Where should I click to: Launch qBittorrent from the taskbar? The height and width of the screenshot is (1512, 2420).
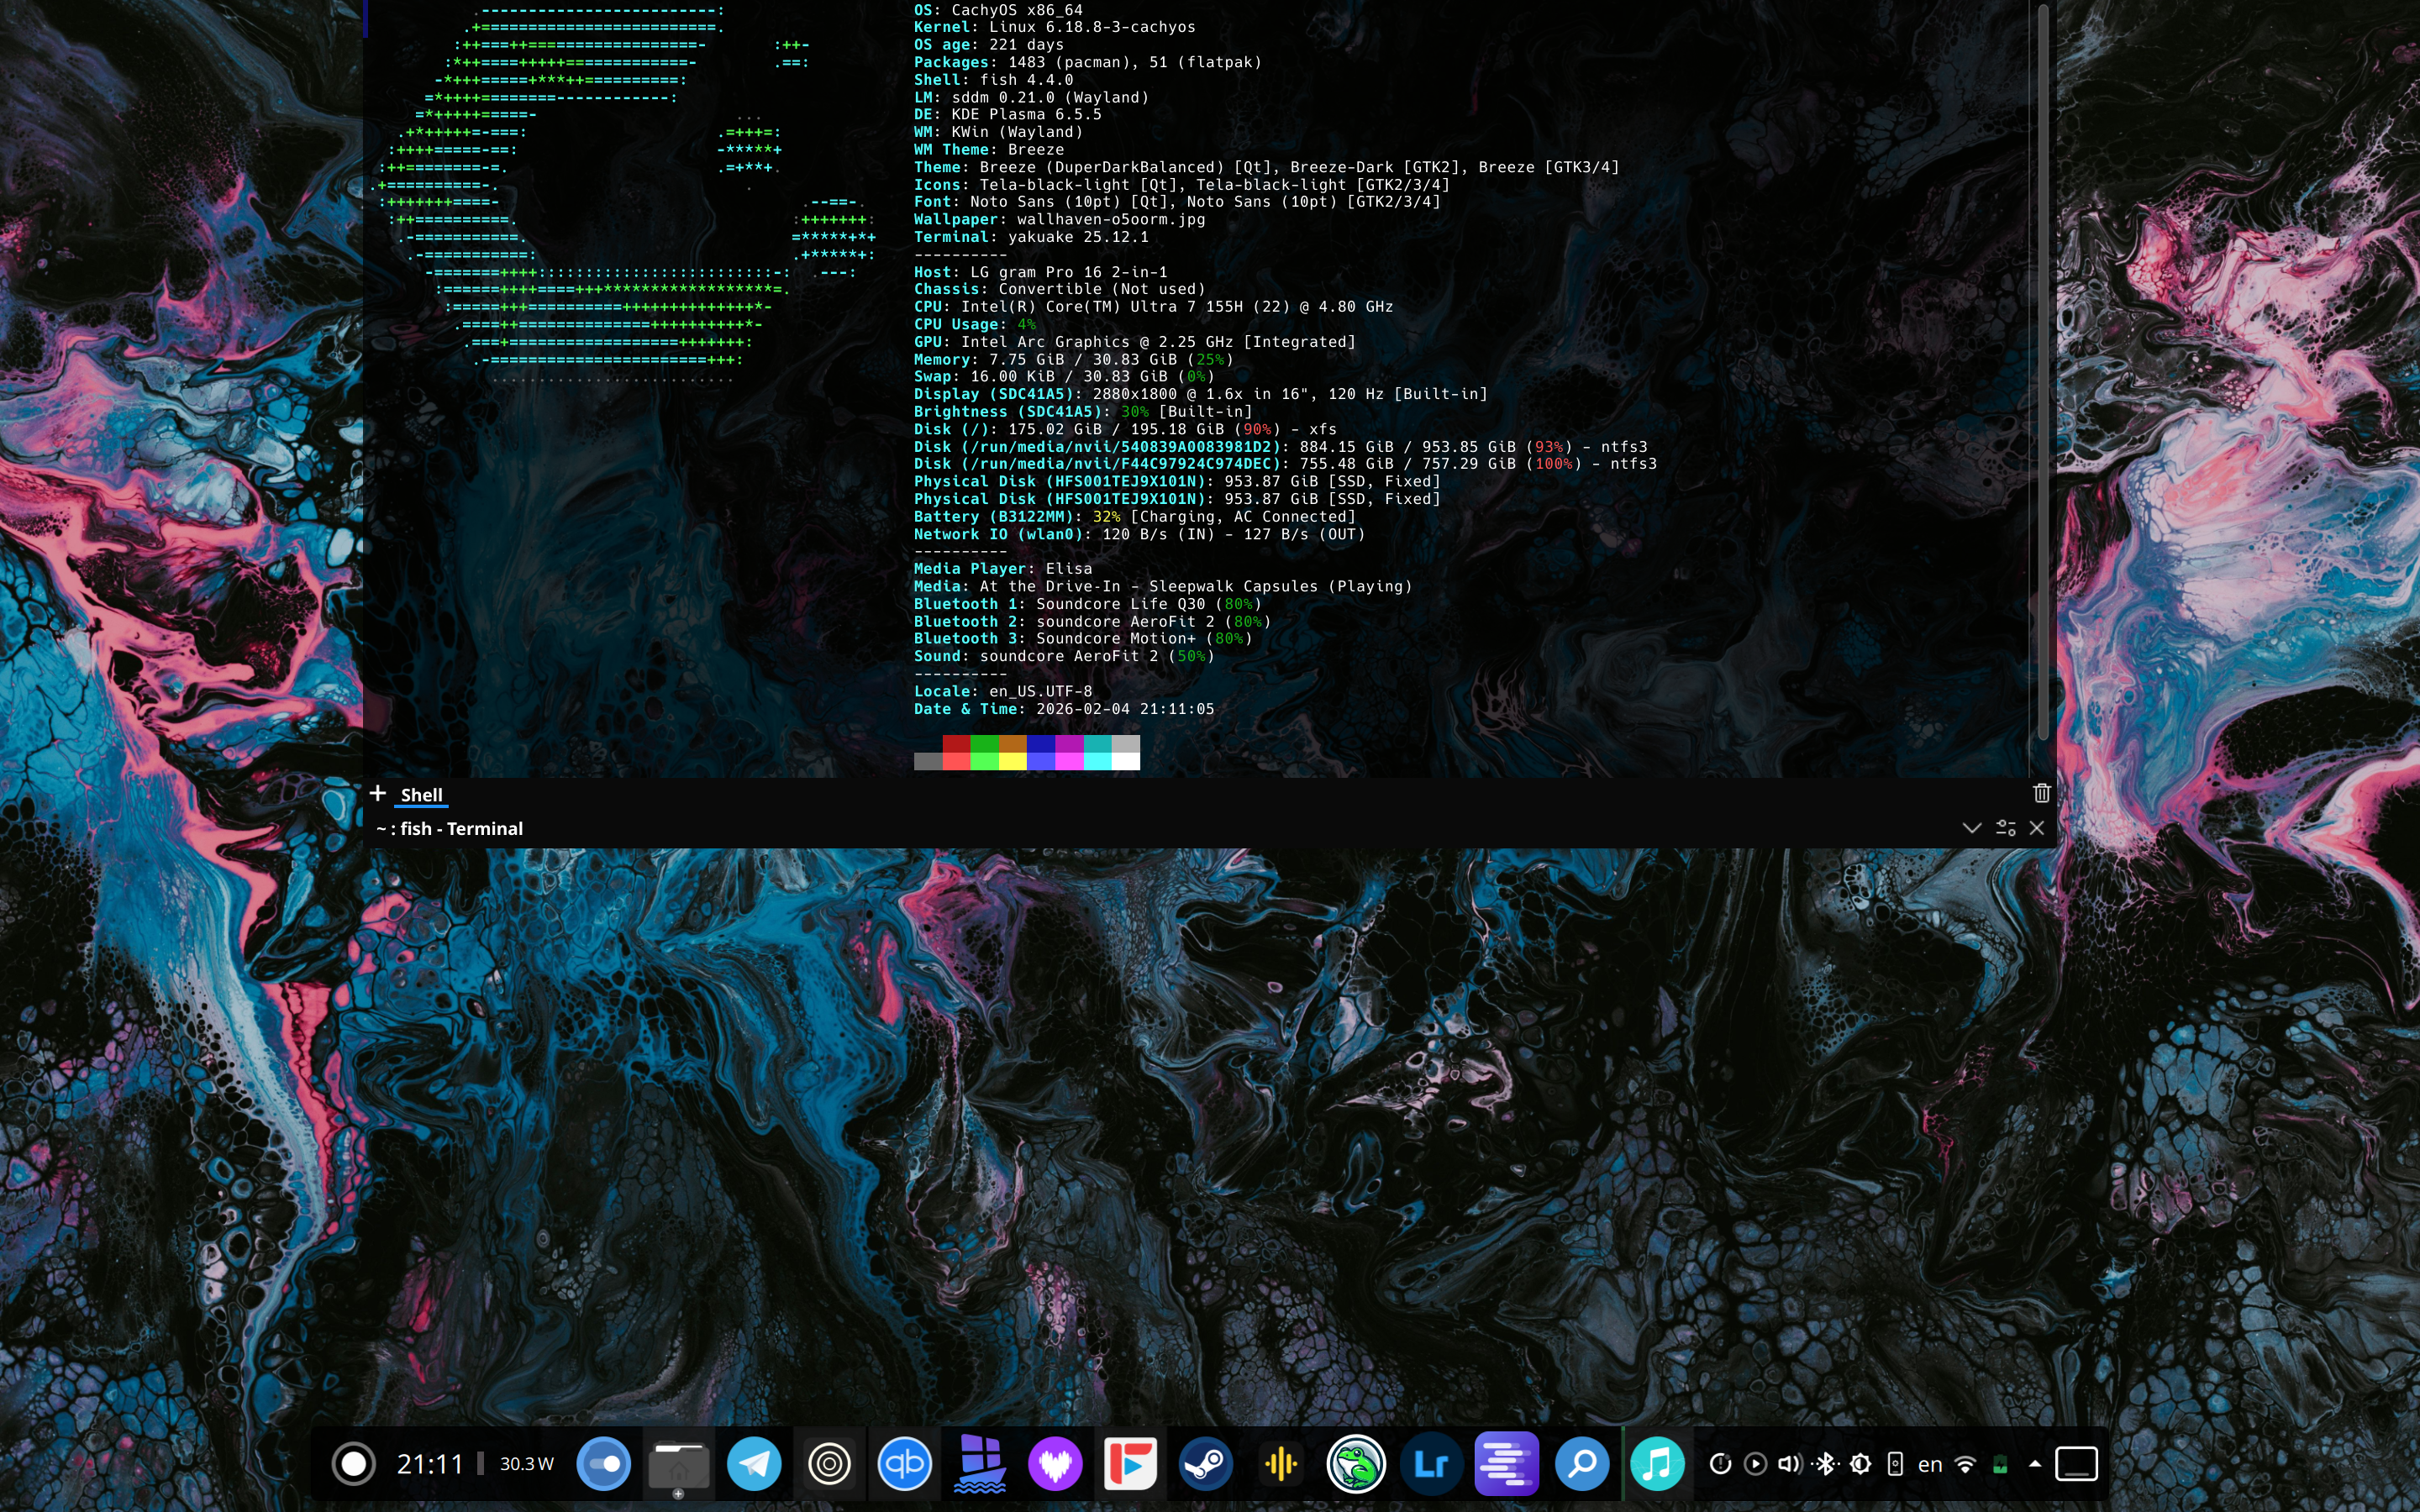[904, 1464]
